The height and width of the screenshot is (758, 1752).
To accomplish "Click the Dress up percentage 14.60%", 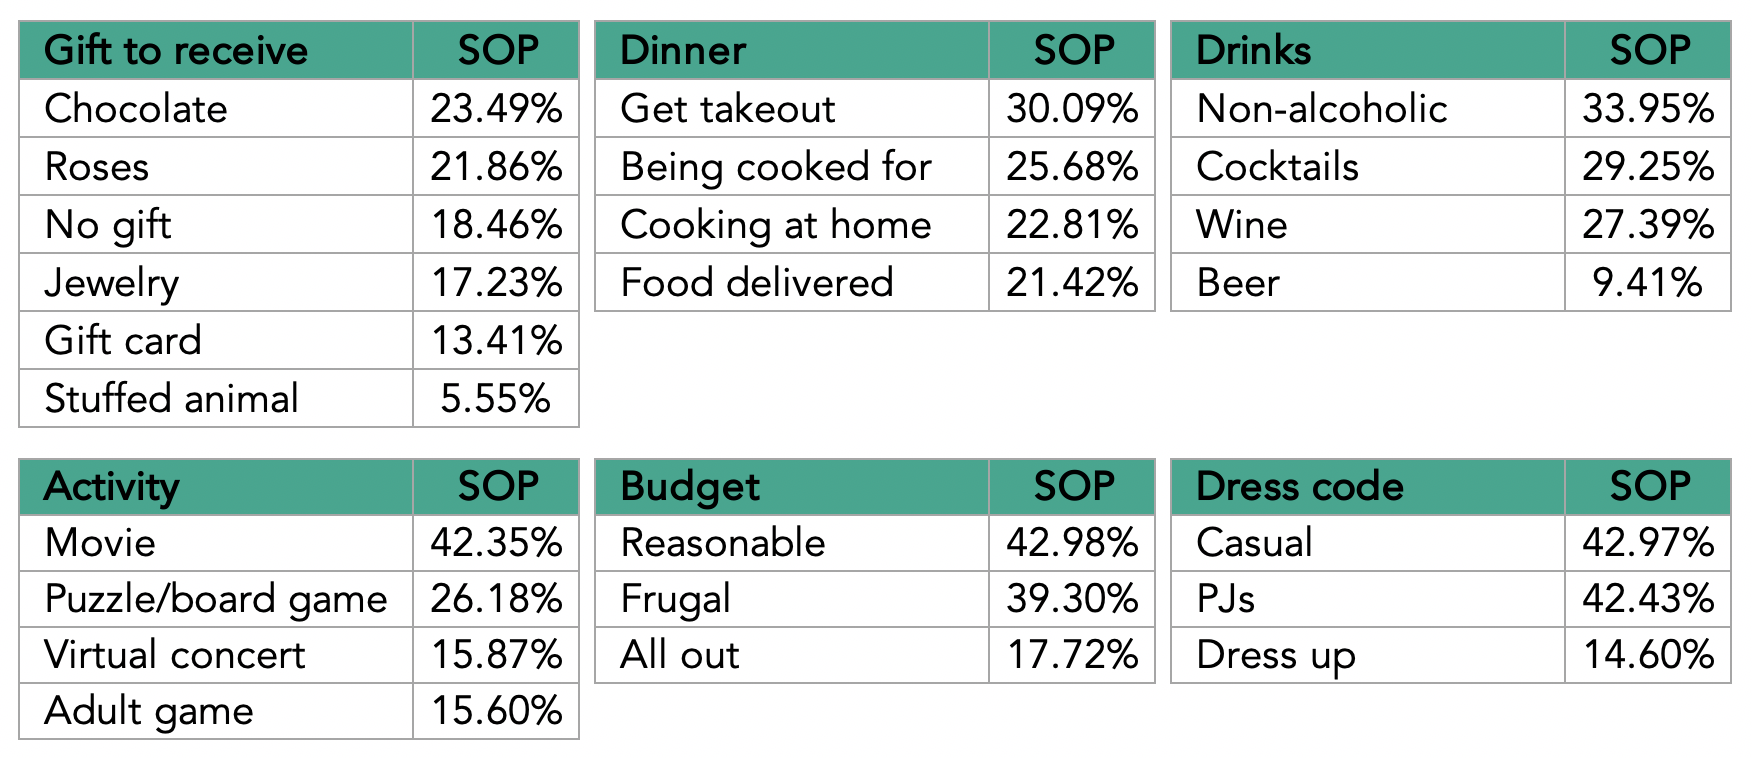I will (1648, 655).
